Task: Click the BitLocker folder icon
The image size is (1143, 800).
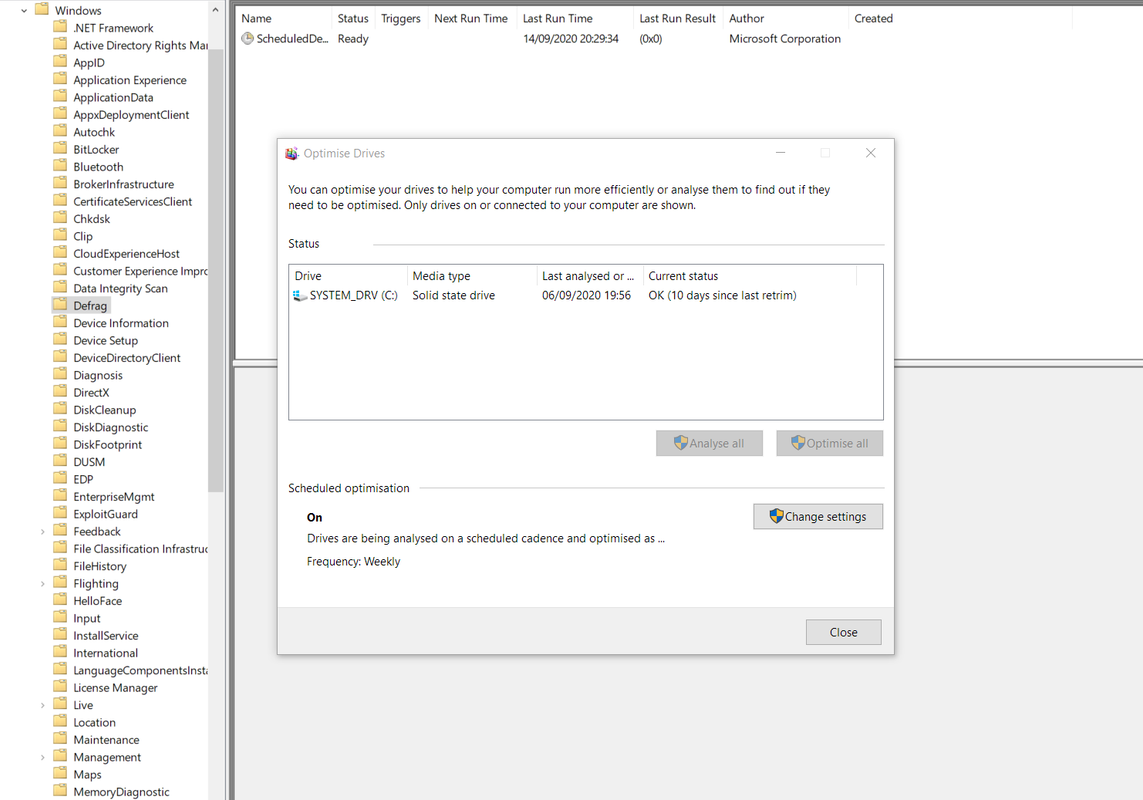Action: coord(61,149)
